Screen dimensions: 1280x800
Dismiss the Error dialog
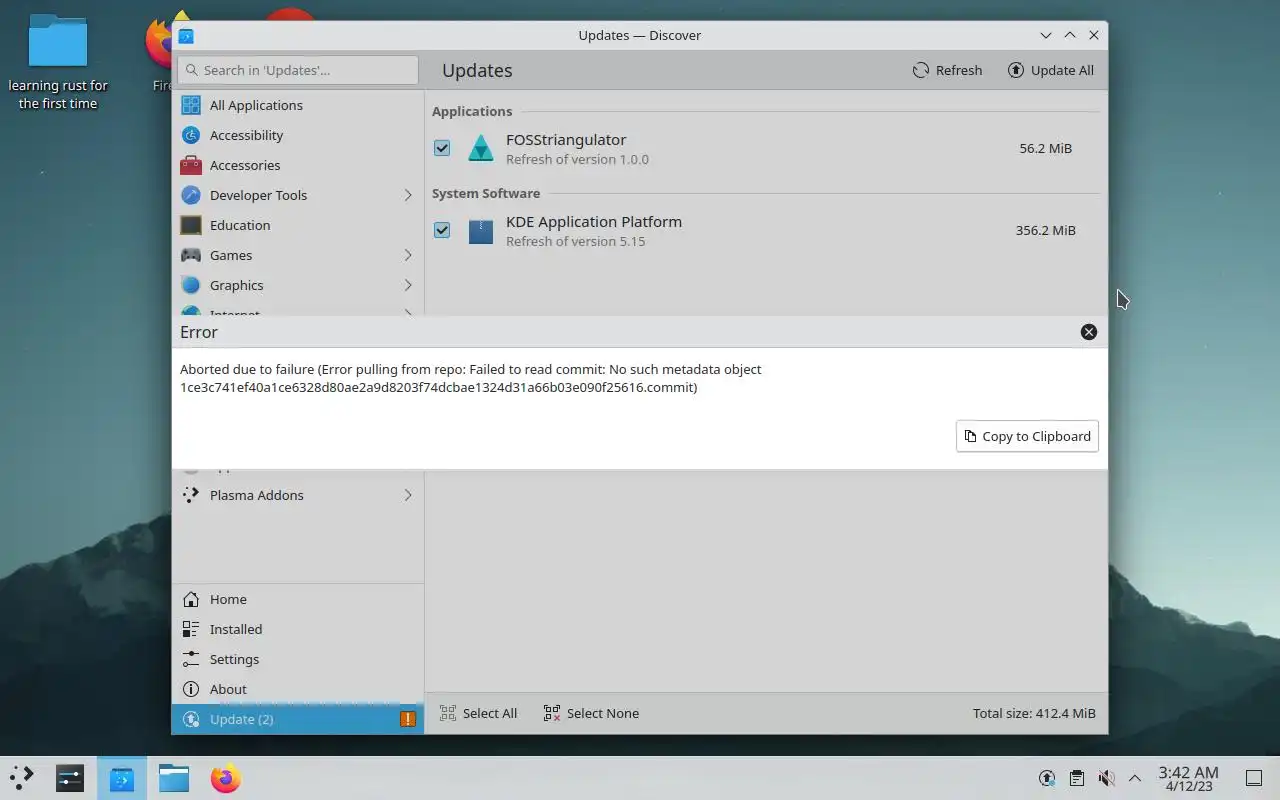1089,332
